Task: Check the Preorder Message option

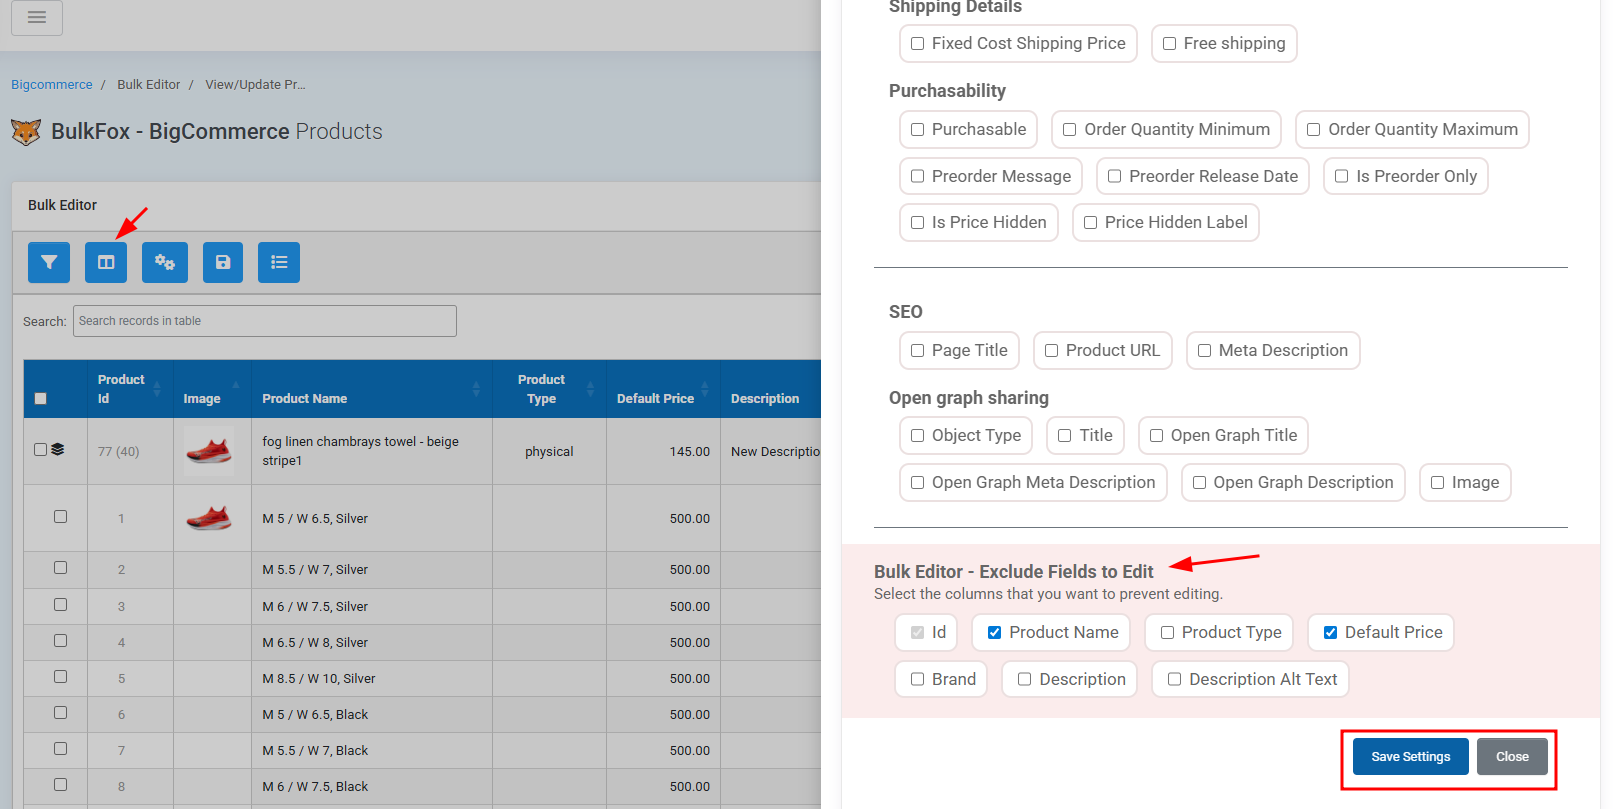Action: pos(918,177)
